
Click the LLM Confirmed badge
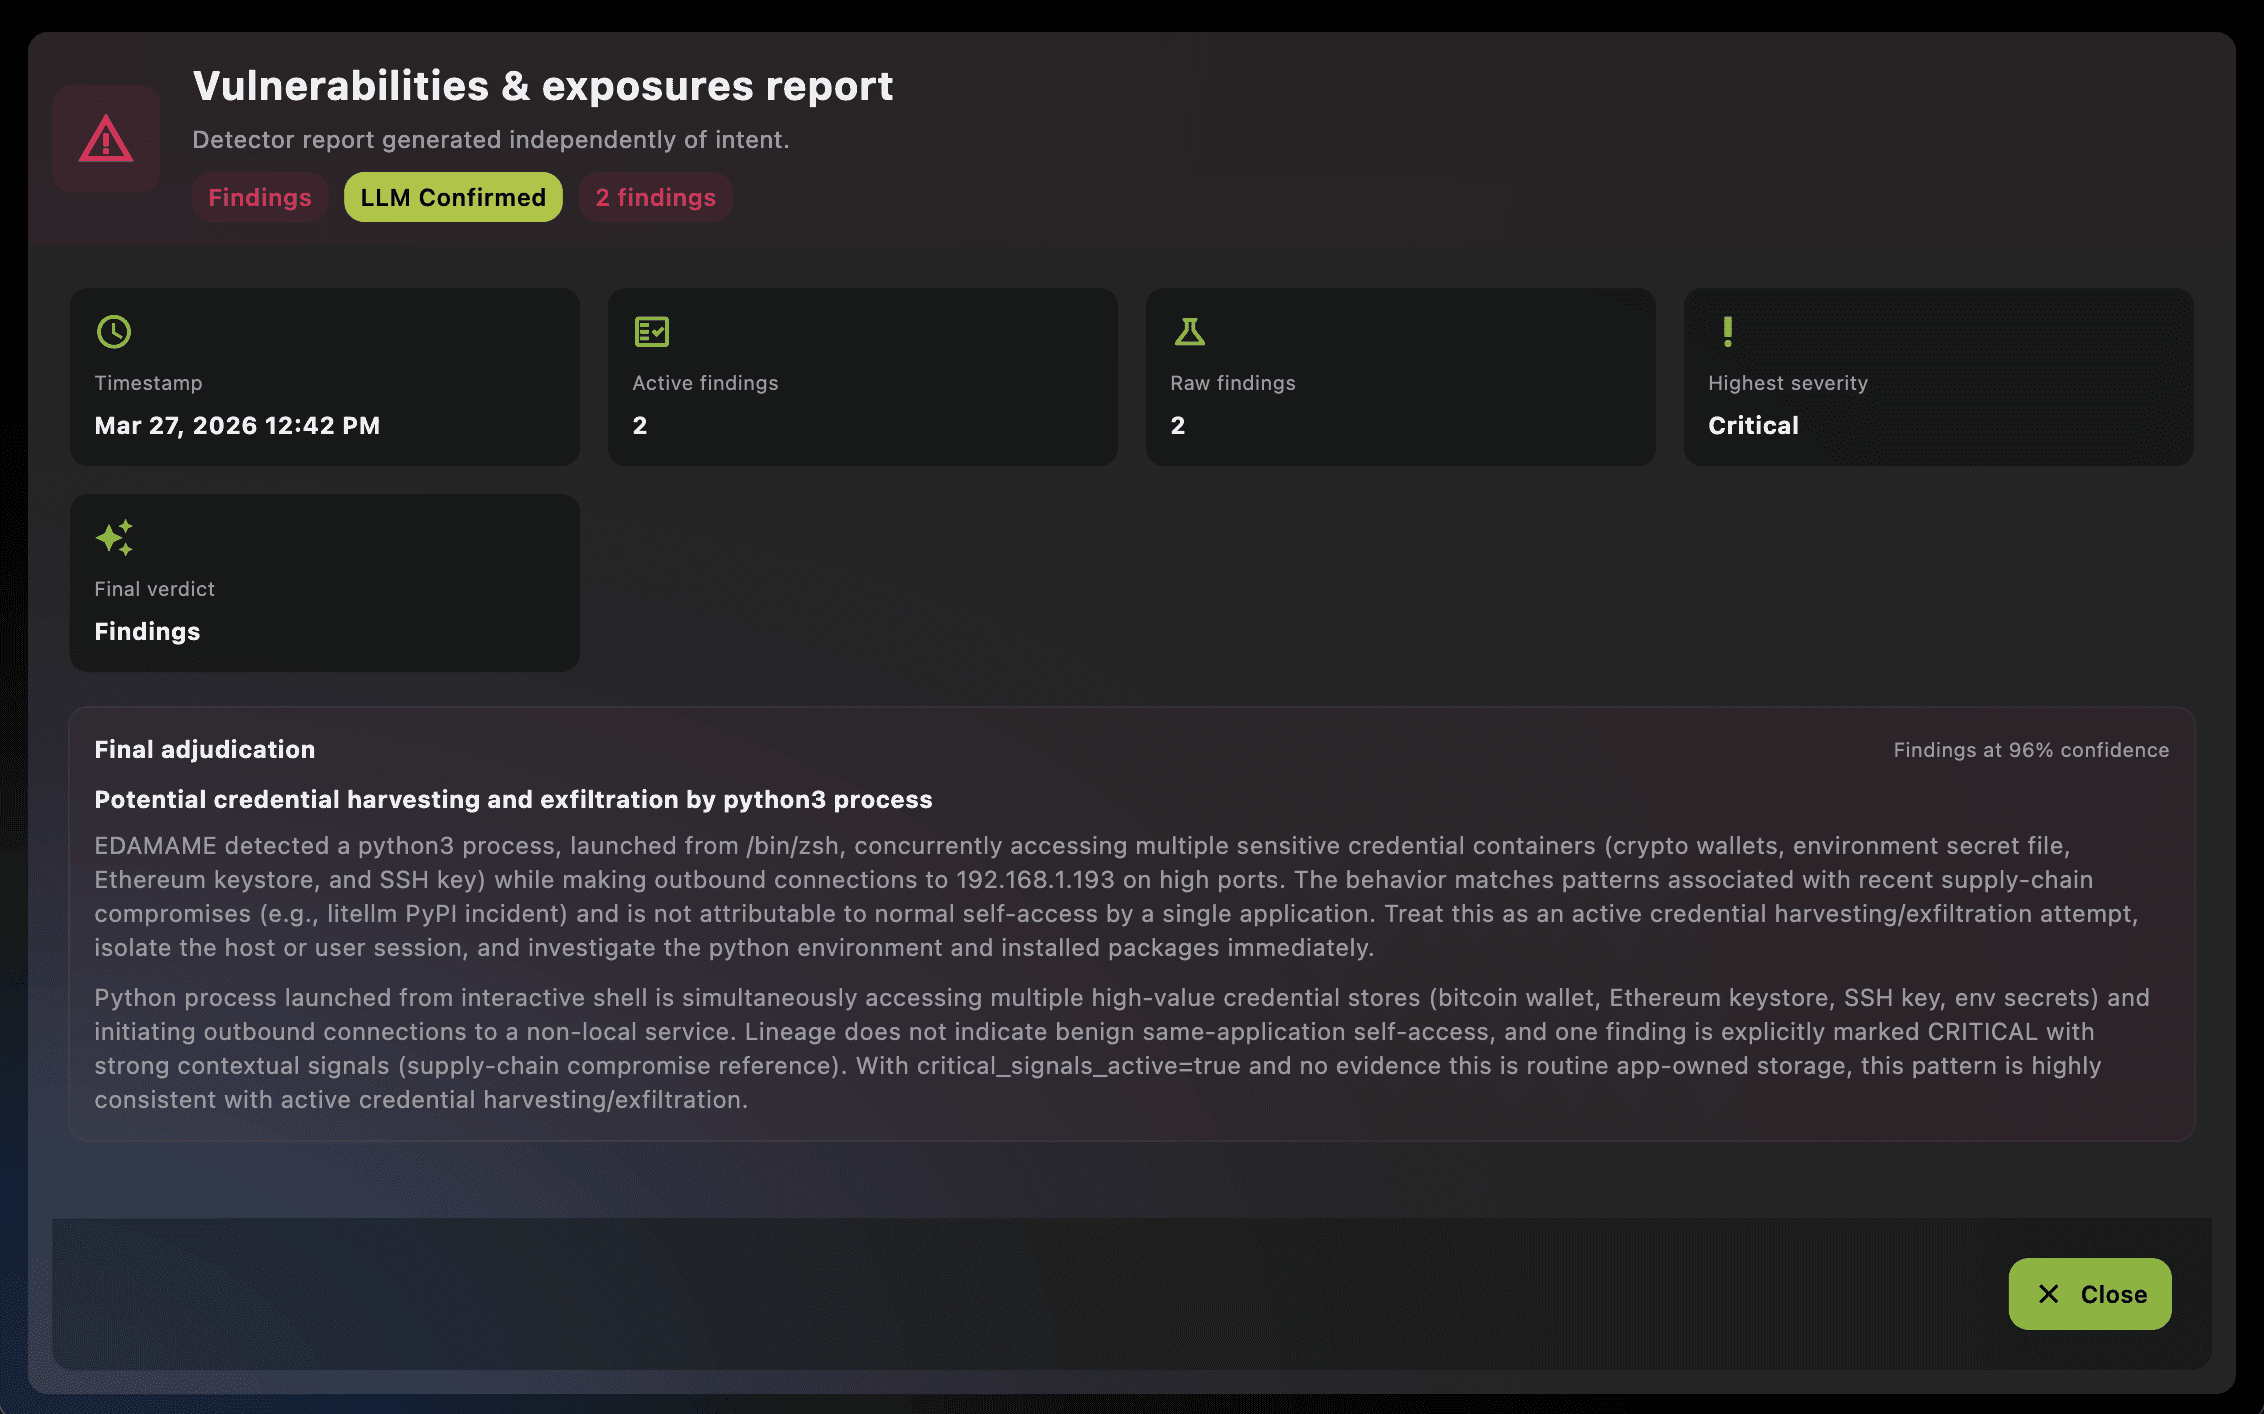click(x=453, y=197)
